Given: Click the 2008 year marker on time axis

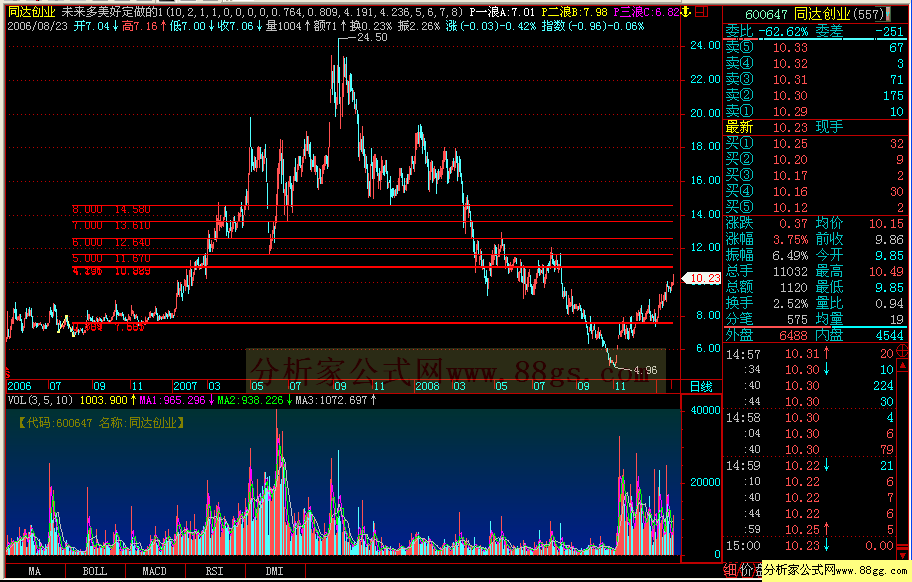Looking at the screenshot, I should (x=427, y=386).
